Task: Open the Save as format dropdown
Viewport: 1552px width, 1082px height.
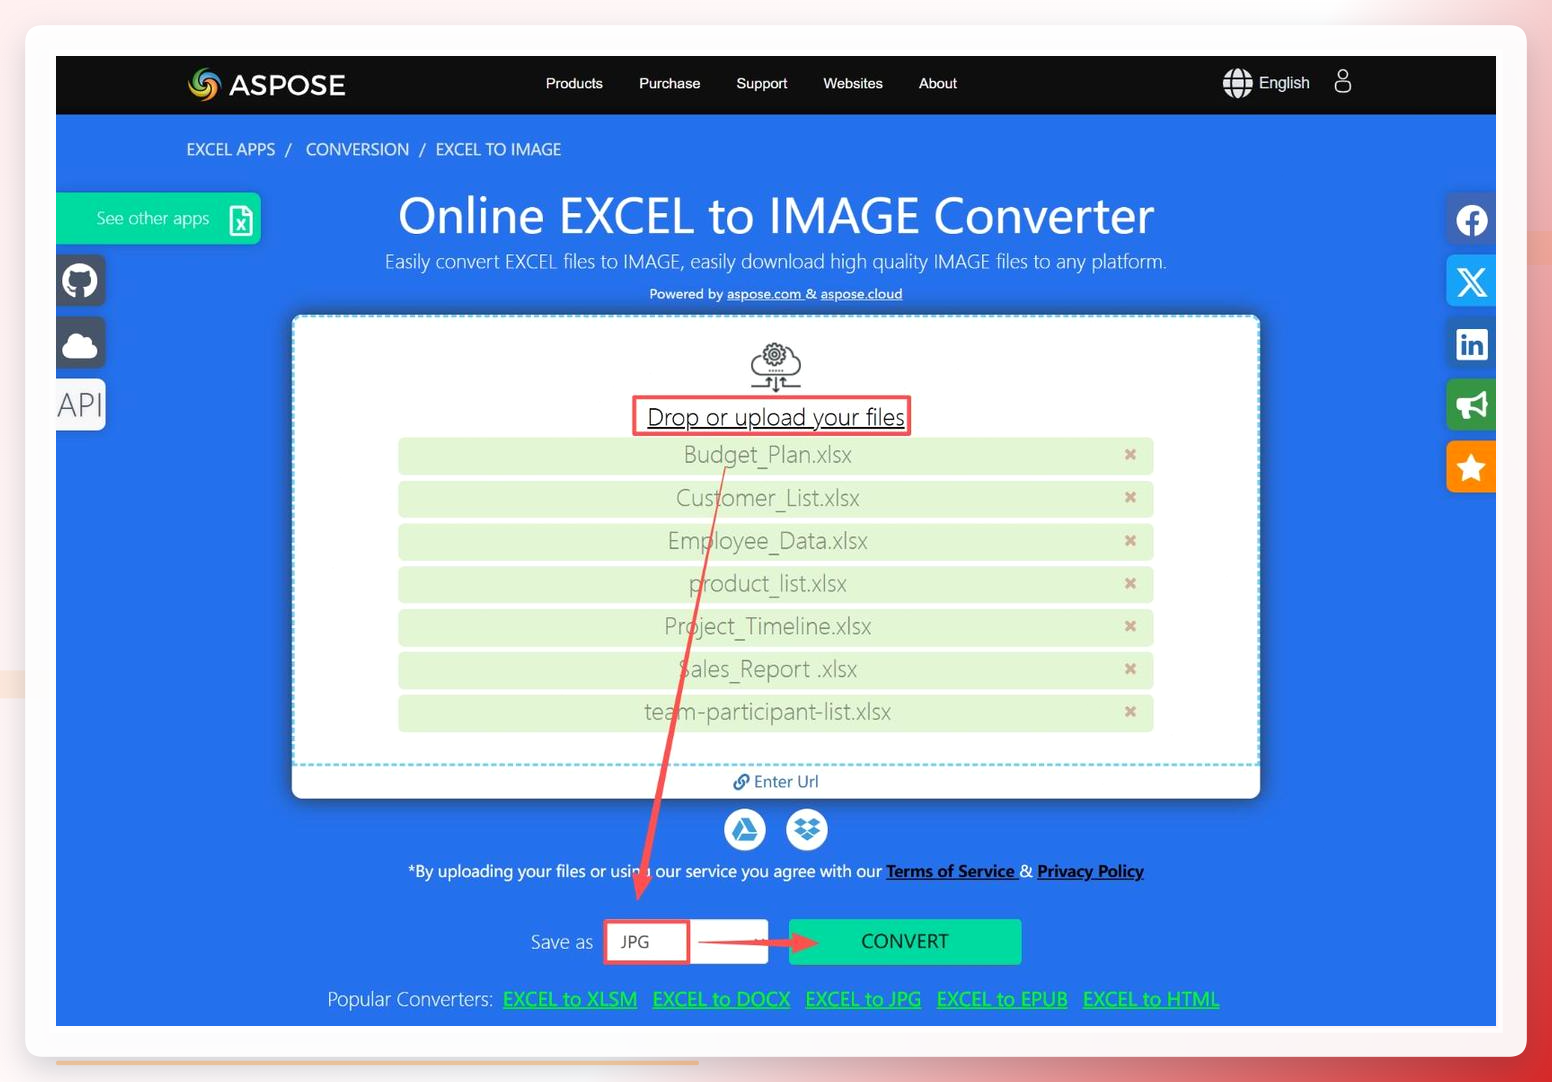Action: (686, 942)
